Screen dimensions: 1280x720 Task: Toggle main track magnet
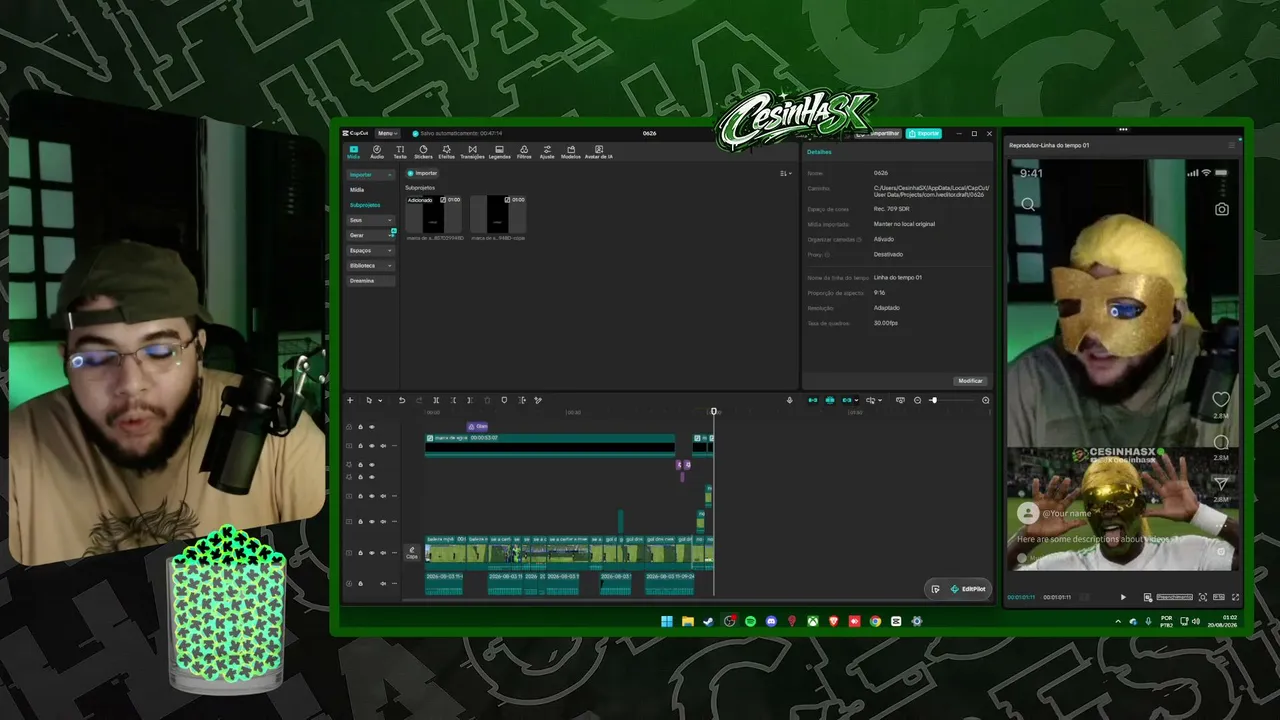point(813,400)
